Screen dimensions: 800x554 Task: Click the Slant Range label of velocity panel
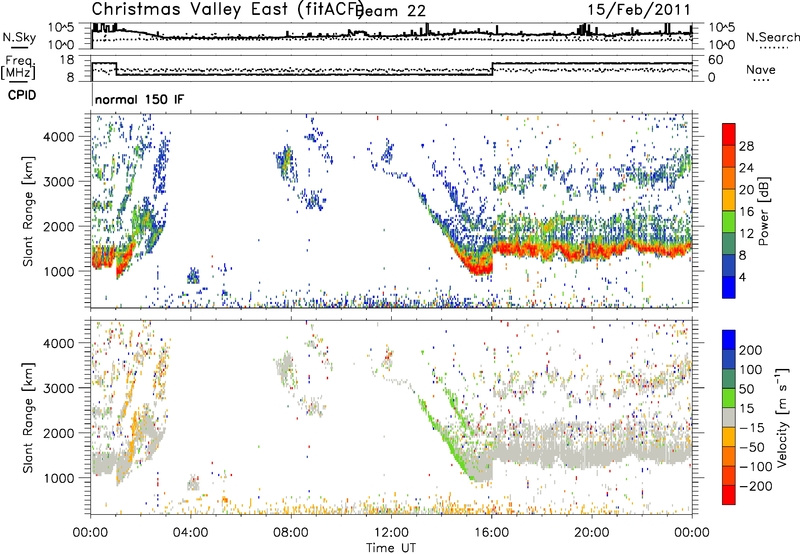[x=28, y=417]
